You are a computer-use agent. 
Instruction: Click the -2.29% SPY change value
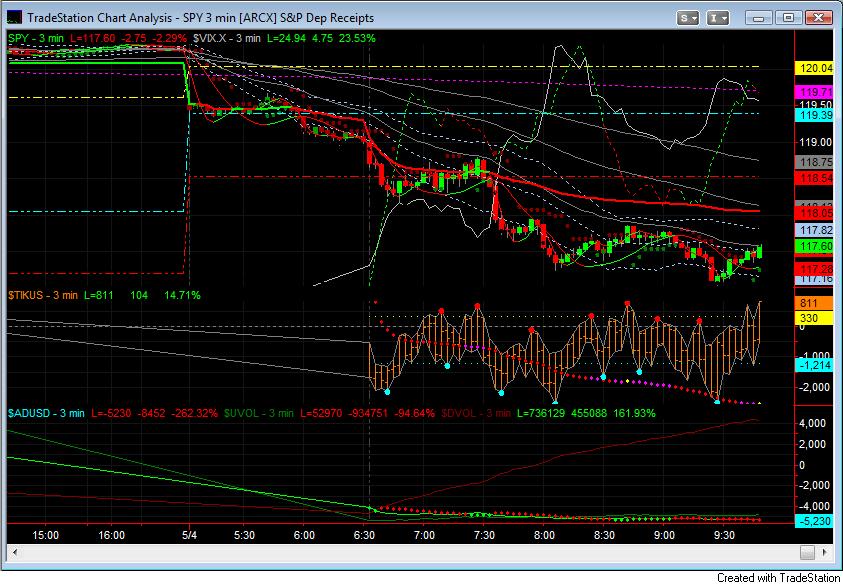pyautogui.click(x=169, y=38)
